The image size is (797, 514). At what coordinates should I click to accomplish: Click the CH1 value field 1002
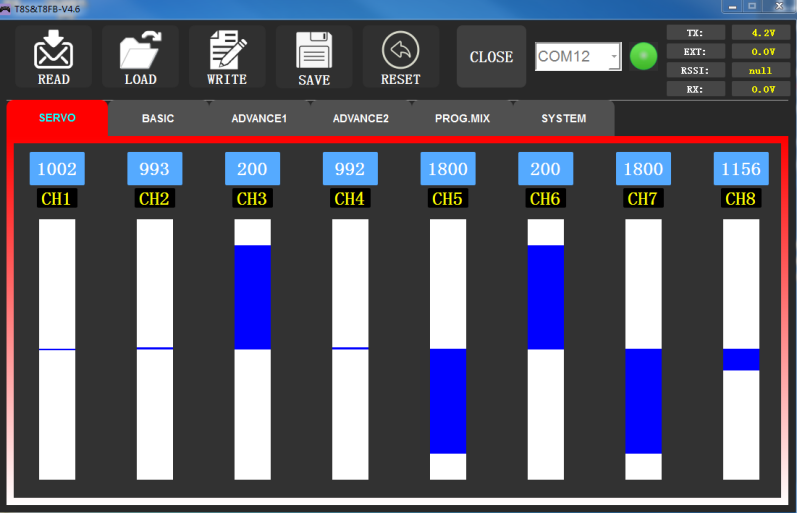57,169
